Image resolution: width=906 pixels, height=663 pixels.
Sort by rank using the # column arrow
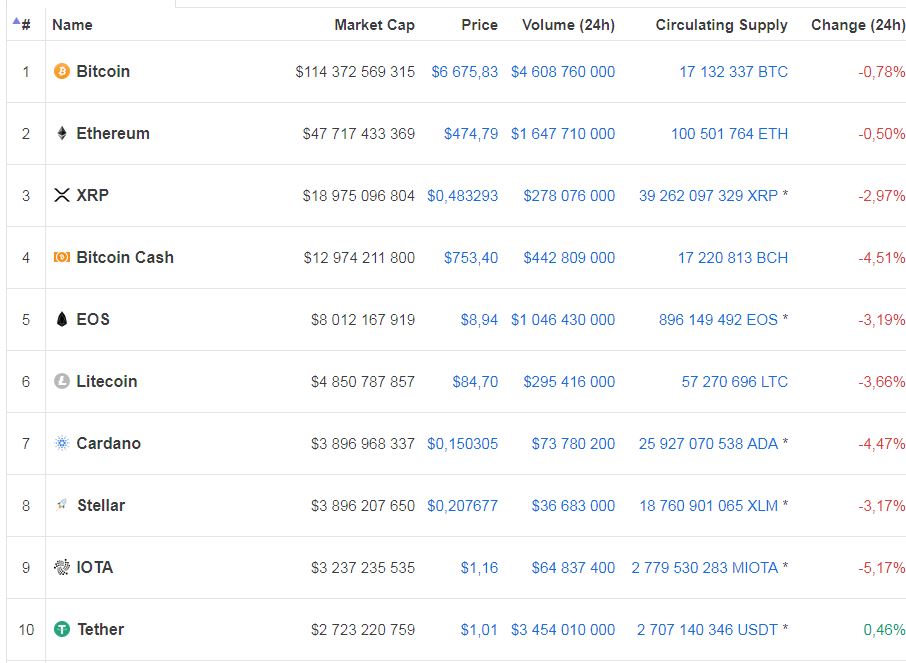coord(16,22)
